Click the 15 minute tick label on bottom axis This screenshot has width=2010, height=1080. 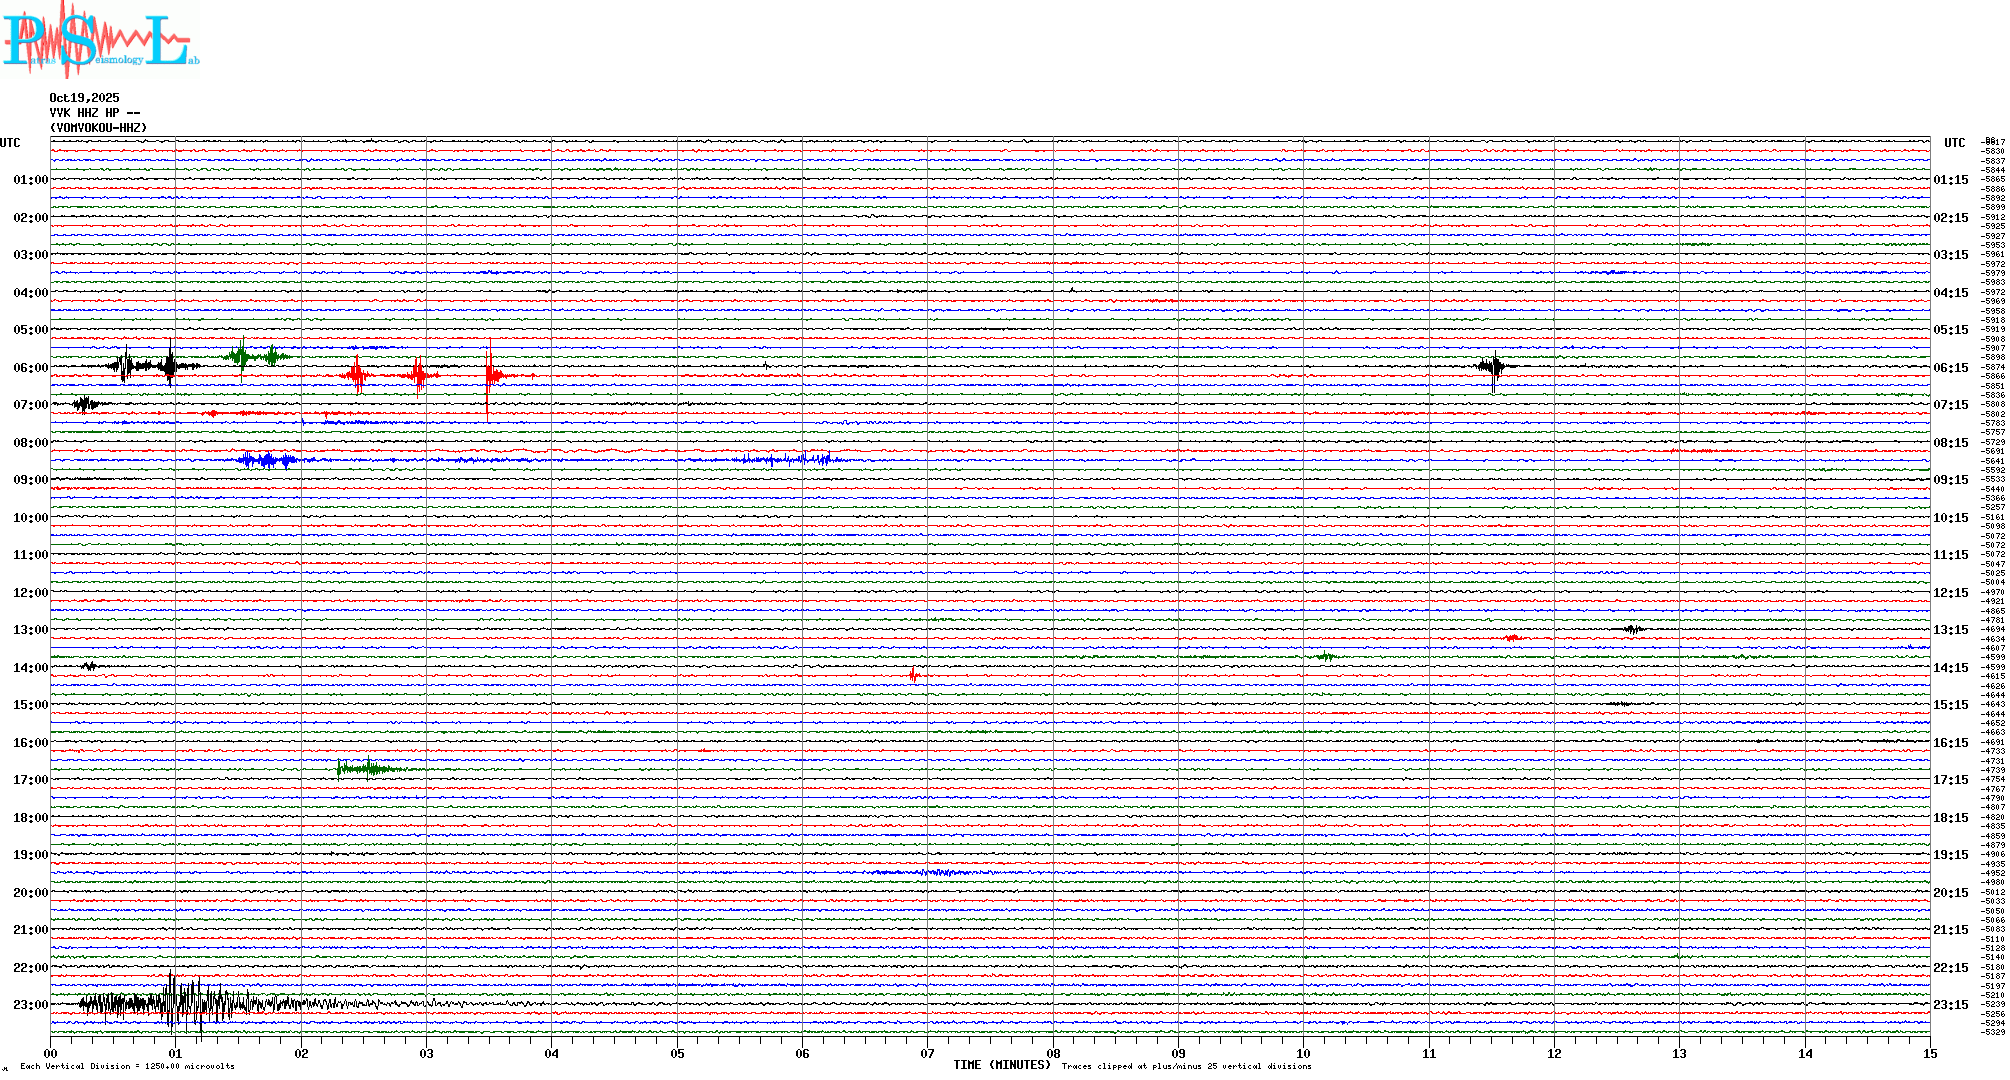[1930, 1053]
